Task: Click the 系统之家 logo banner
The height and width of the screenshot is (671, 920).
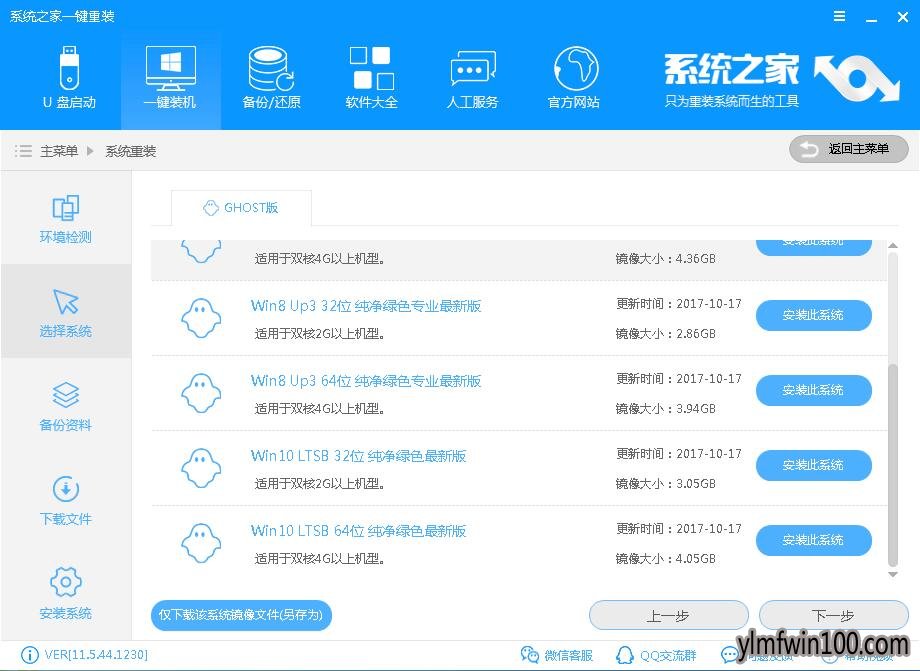Action: 780,79
